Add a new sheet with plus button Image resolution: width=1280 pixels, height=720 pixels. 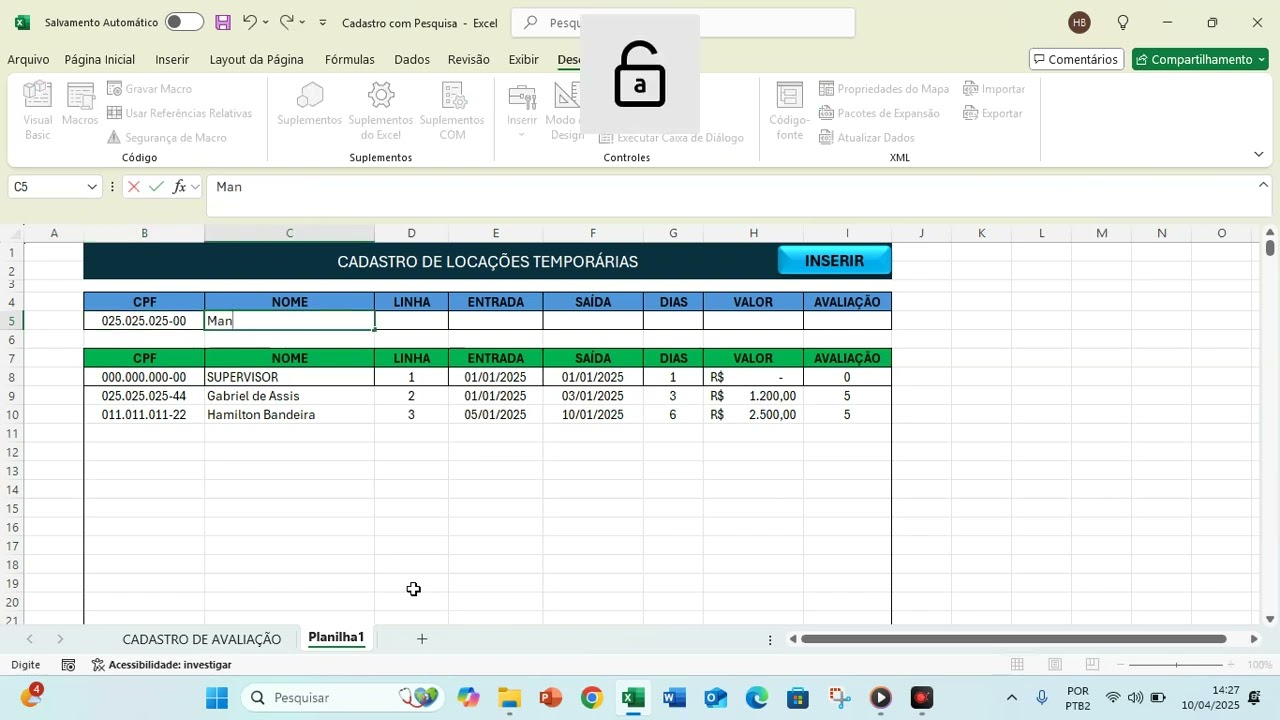[x=422, y=639]
